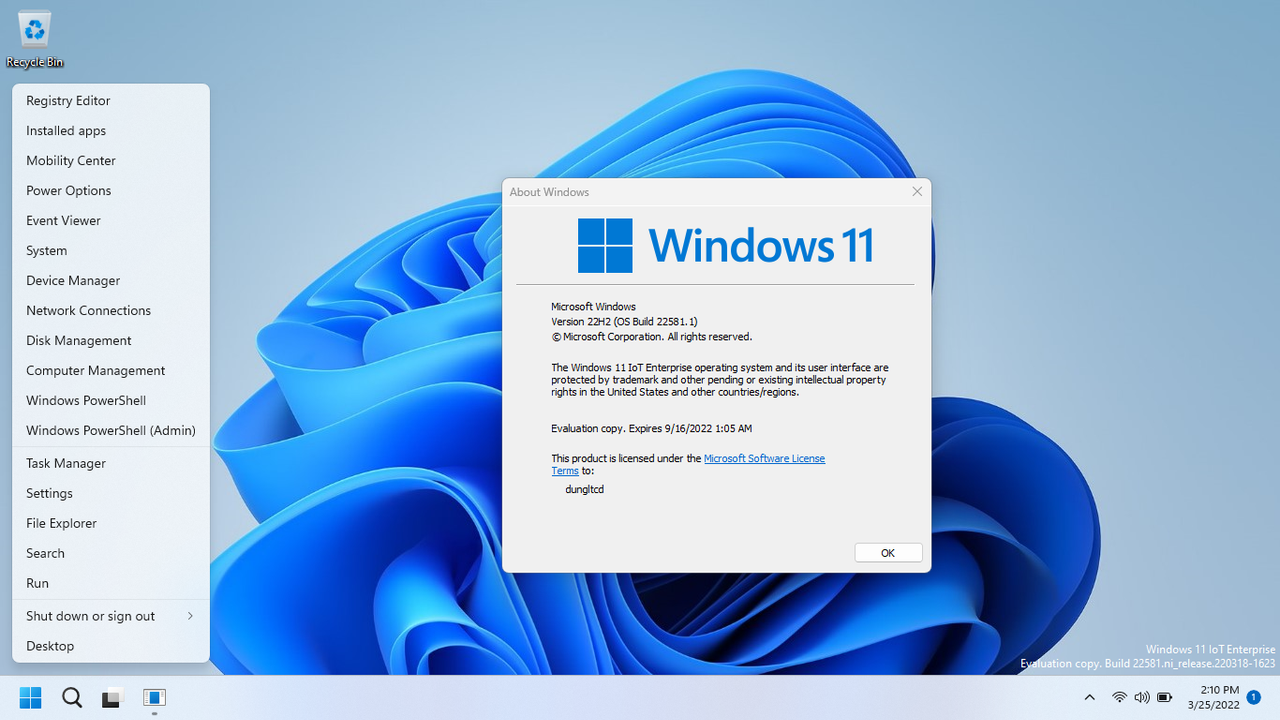Image resolution: width=1280 pixels, height=720 pixels.
Task: Show hidden icons chevron in system tray
Action: pyautogui.click(x=1089, y=697)
